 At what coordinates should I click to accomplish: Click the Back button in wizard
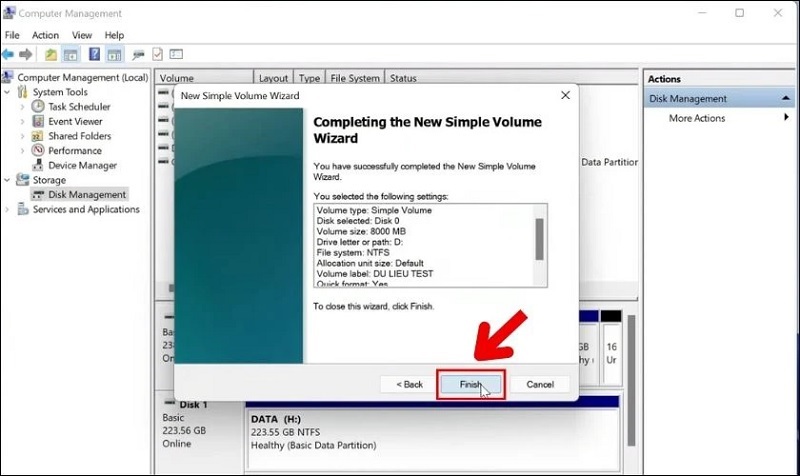point(410,384)
